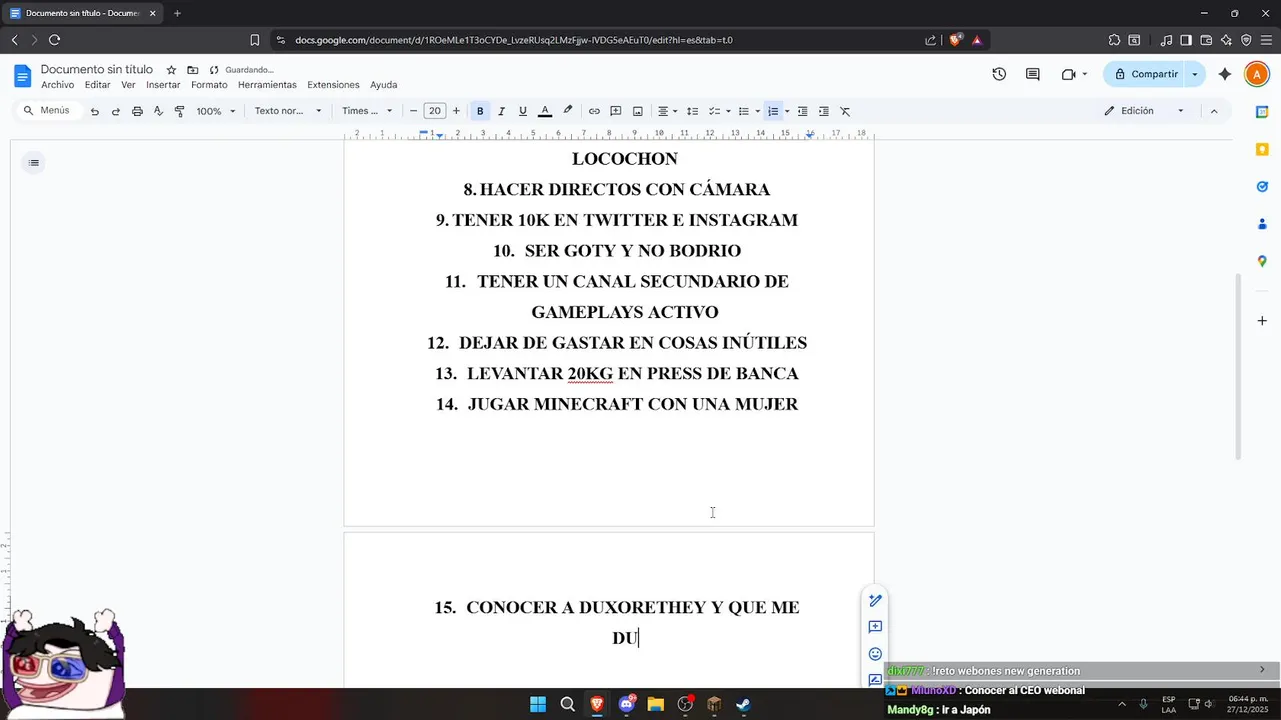The height and width of the screenshot is (720, 1281).
Task: Open Google Keep in side panel
Action: (x=1262, y=149)
